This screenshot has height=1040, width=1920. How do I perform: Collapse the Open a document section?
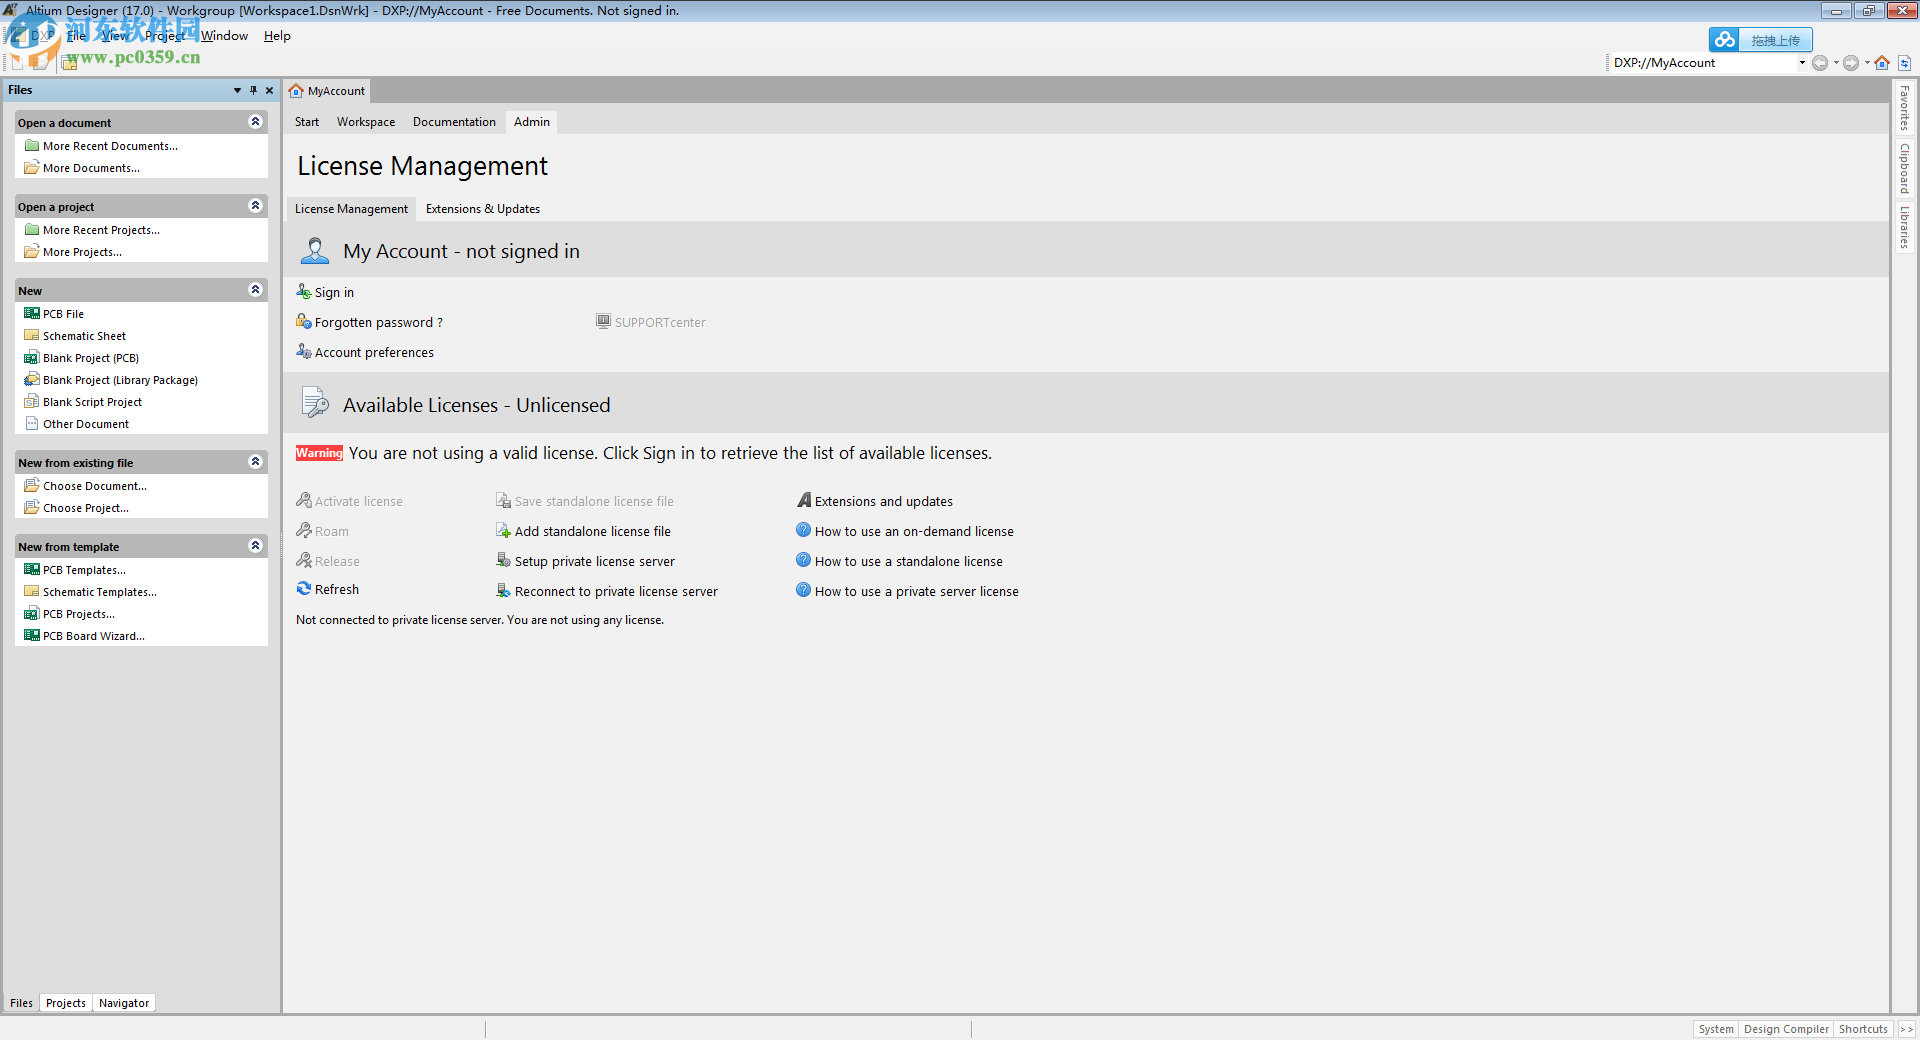pos(255,122)
